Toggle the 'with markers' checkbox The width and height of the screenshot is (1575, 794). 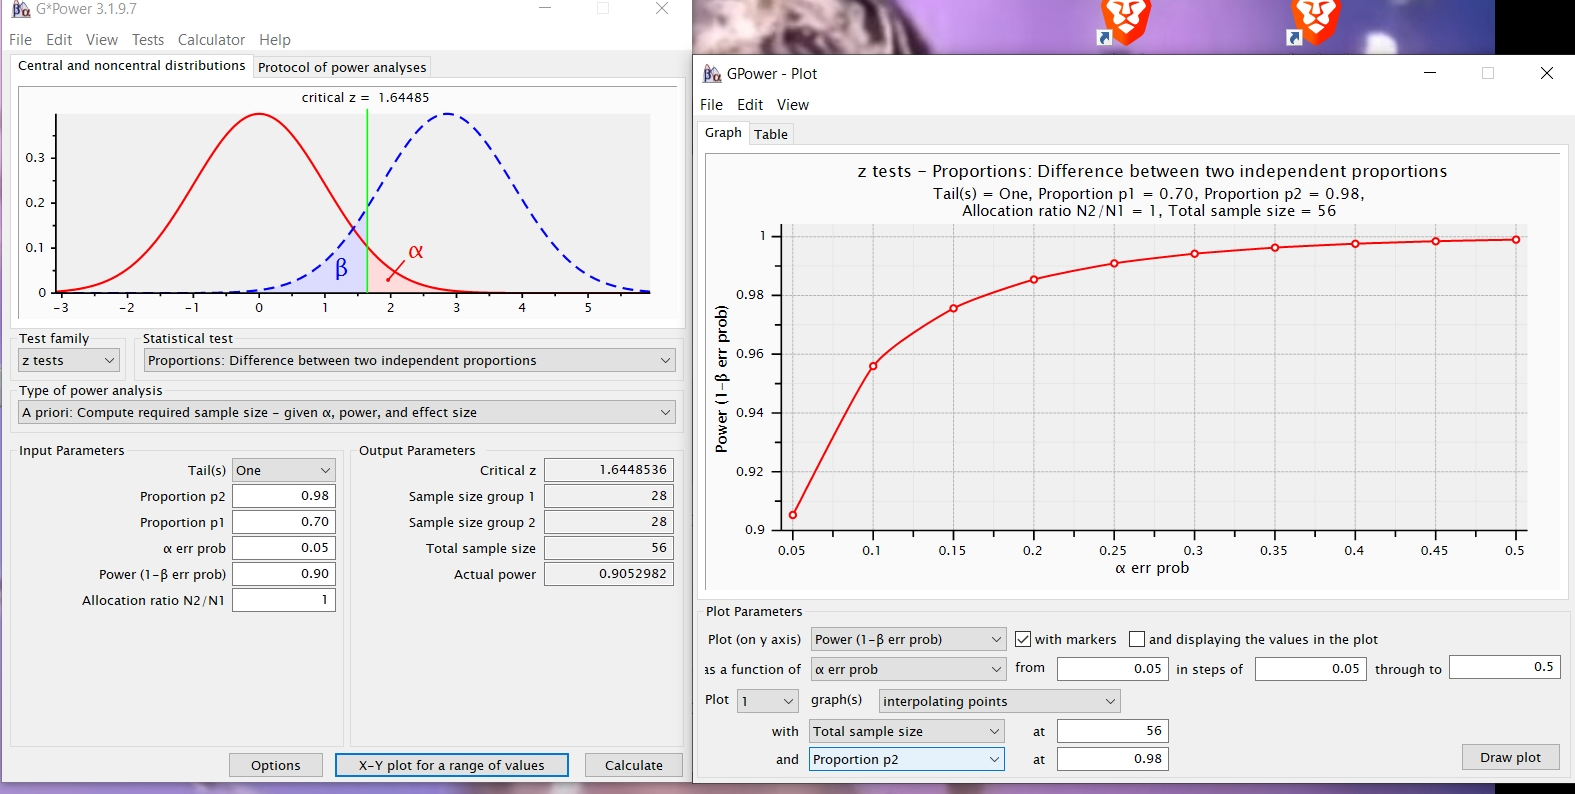click(x=1023, y=639)
